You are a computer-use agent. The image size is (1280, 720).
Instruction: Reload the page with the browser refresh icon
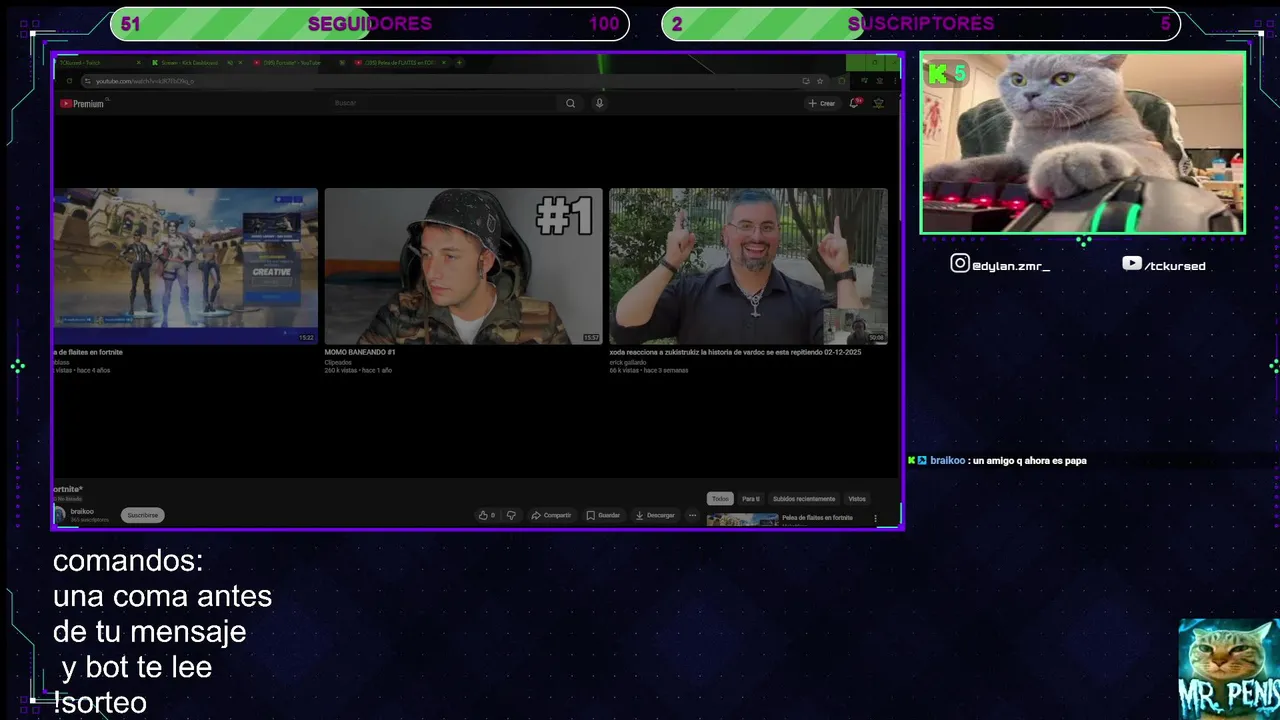coord(69,80)
